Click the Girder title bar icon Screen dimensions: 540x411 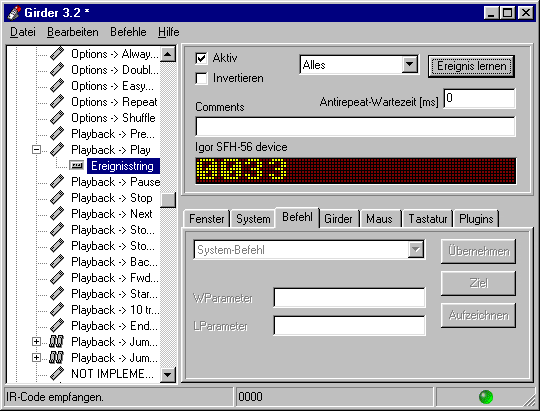(x=14, y=13)
